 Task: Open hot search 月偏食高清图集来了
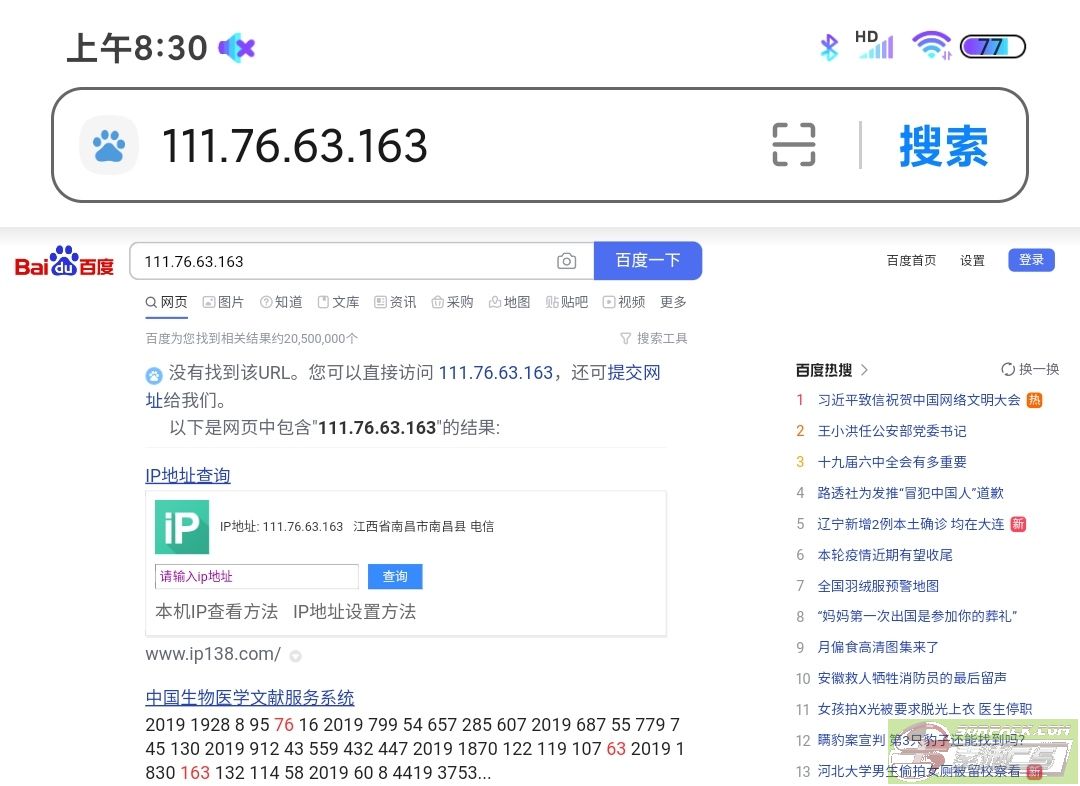coord(878,648)
